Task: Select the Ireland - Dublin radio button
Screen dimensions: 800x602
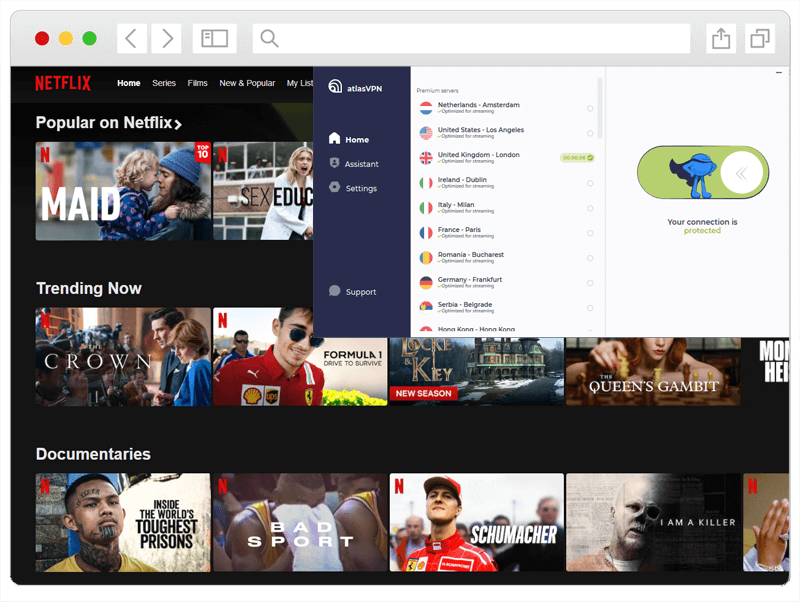Action: [590, 183]
